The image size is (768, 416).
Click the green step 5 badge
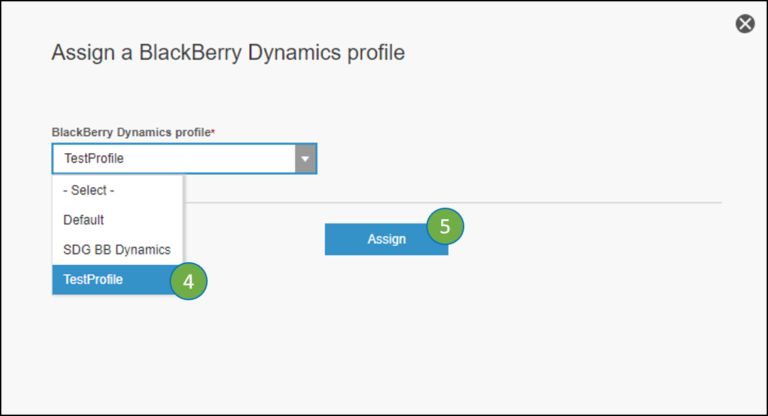(445, 226)
